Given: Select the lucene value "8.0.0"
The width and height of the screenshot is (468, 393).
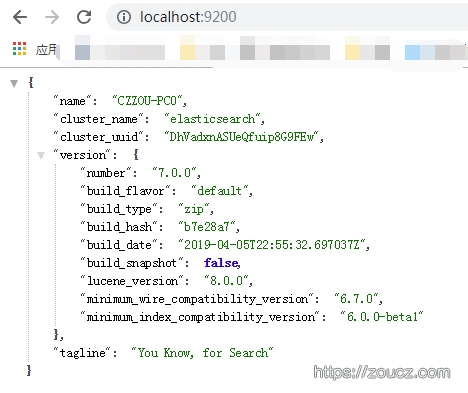Looking at the screenshot, I should coord(226,281).
